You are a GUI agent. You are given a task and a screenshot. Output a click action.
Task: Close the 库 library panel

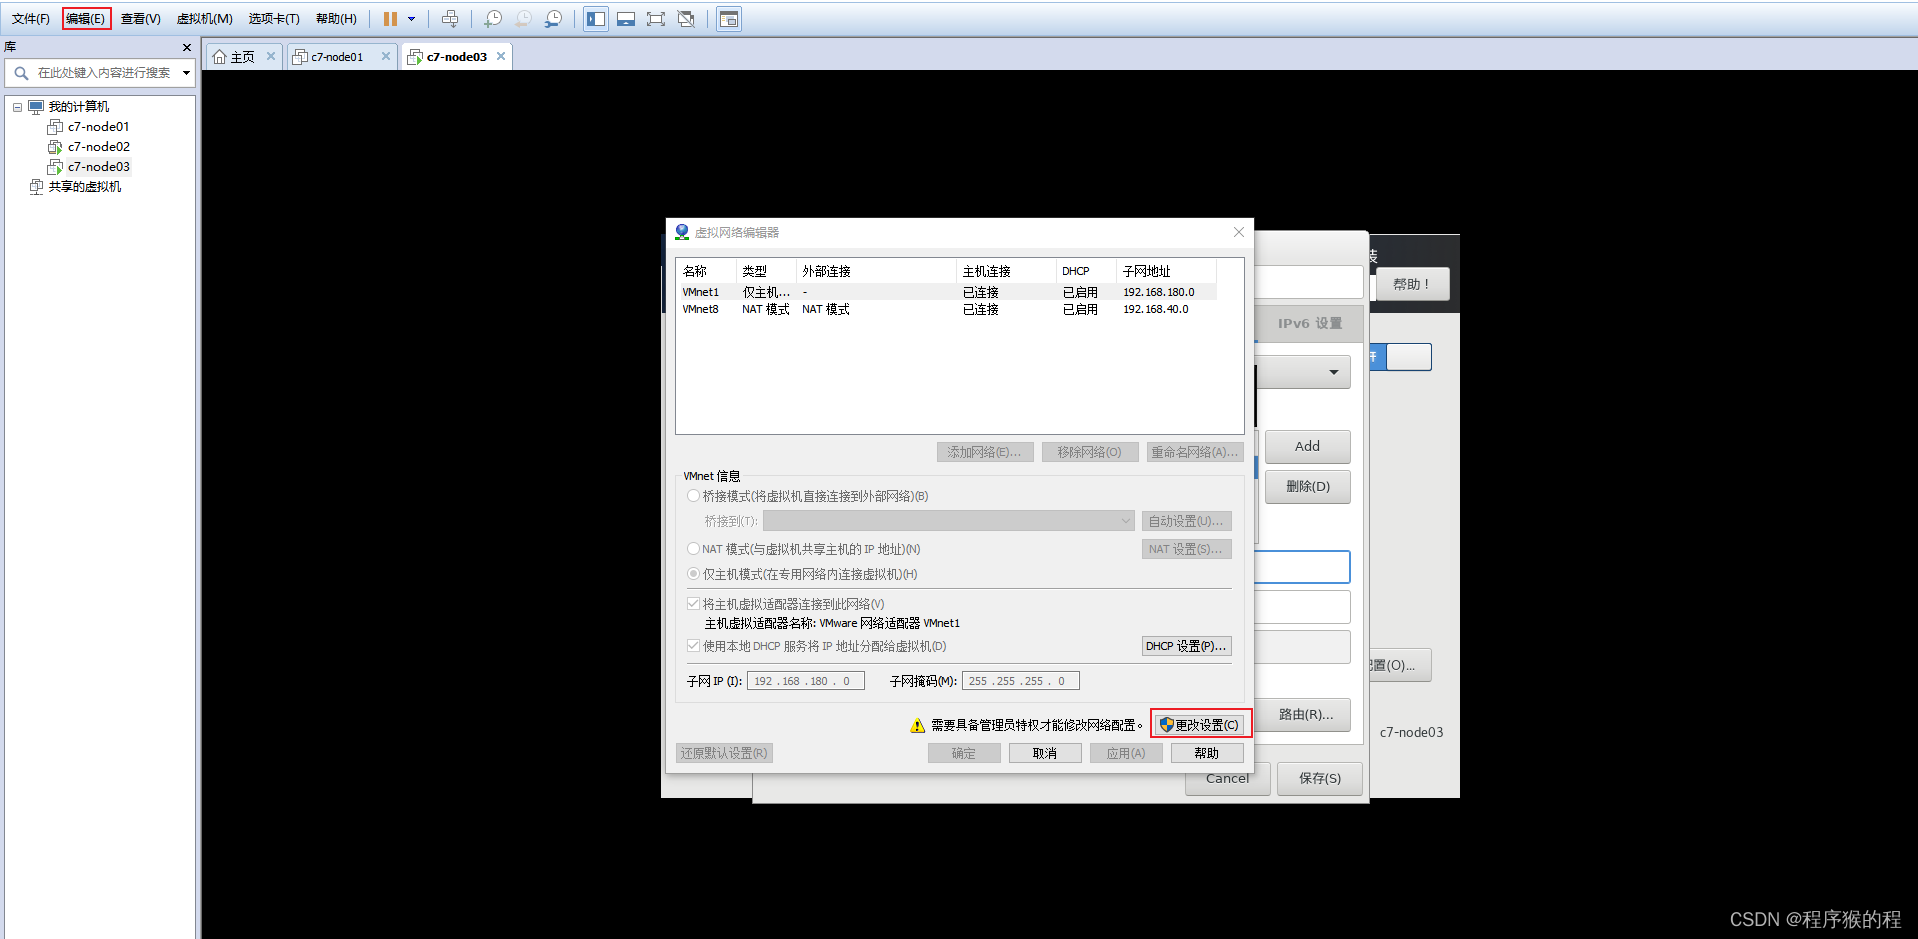point(186,47)
